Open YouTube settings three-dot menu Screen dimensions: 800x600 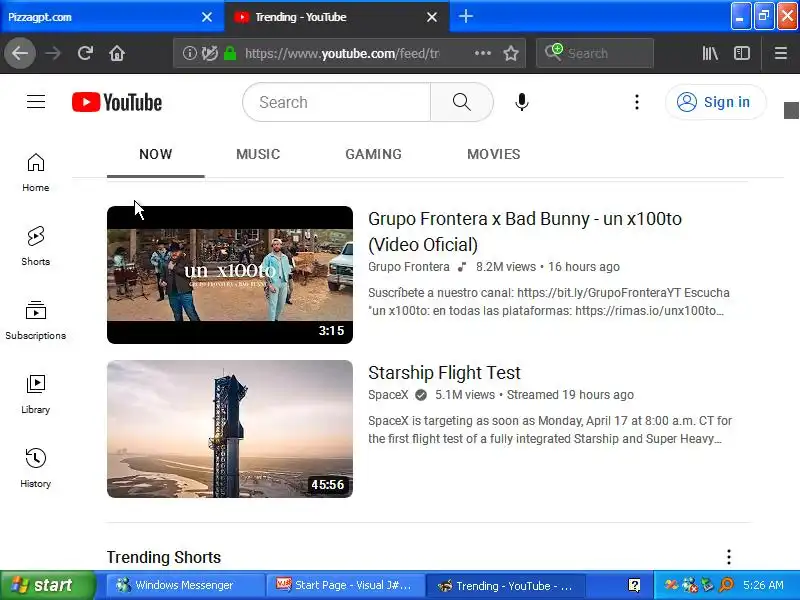point(637,102)
